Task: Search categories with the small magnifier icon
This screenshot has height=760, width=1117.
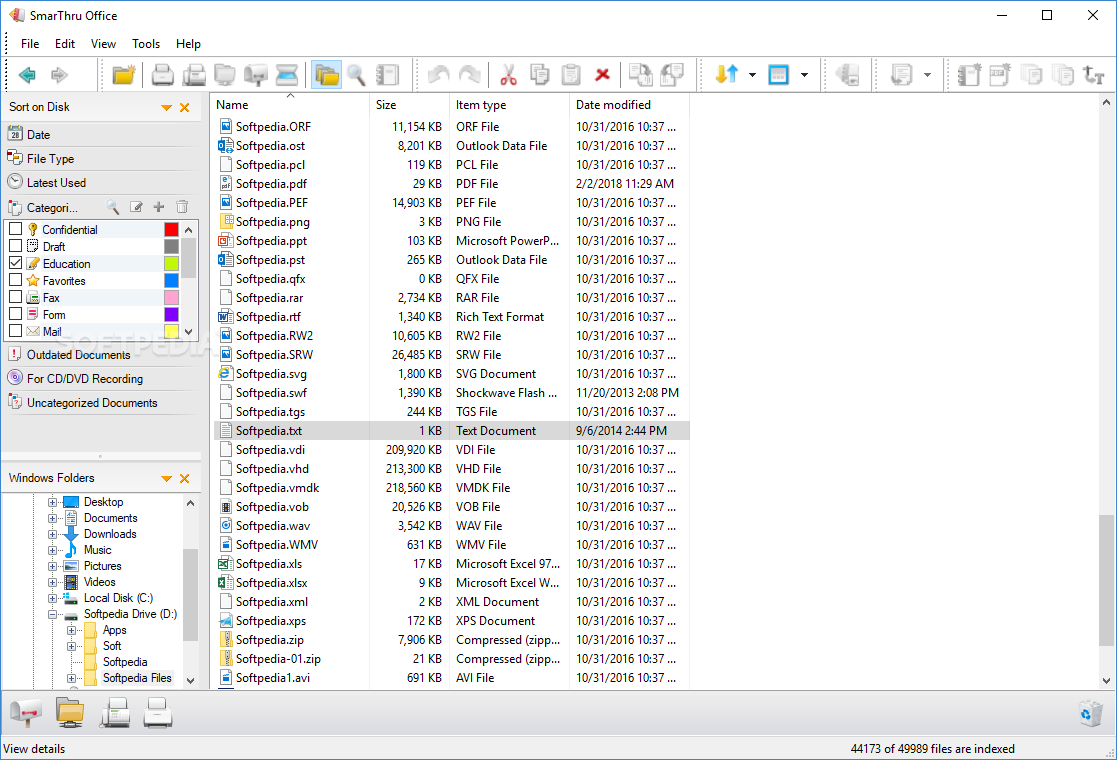Action: click(x=113, y=207)
